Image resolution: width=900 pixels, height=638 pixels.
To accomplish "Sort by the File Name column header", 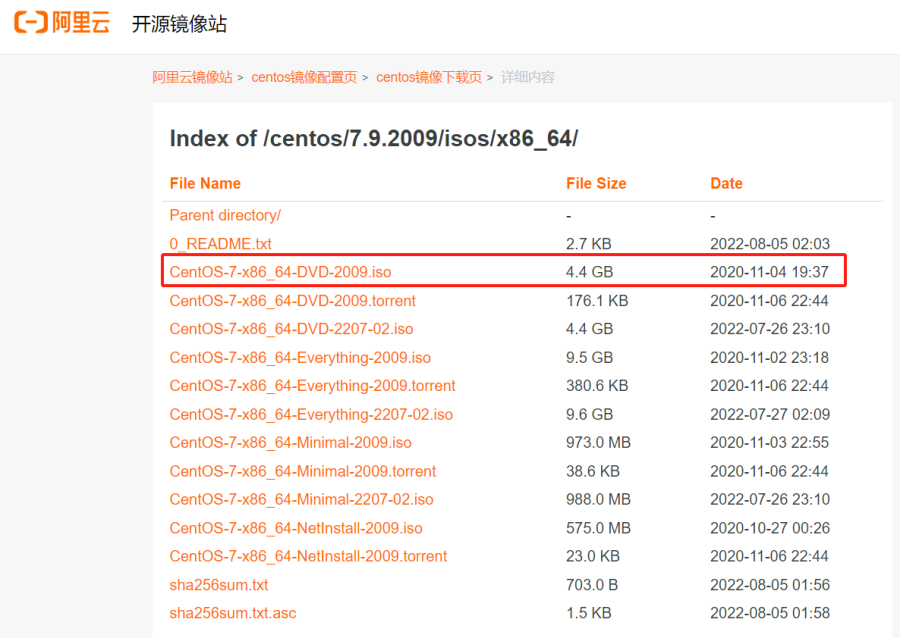I will pyautogui.click(x=205, y=184).
